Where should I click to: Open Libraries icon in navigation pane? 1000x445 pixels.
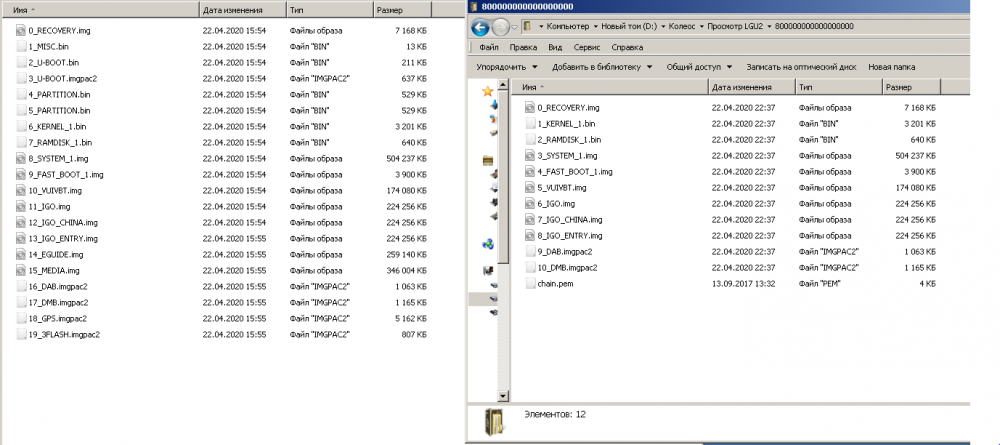point(489,160)
